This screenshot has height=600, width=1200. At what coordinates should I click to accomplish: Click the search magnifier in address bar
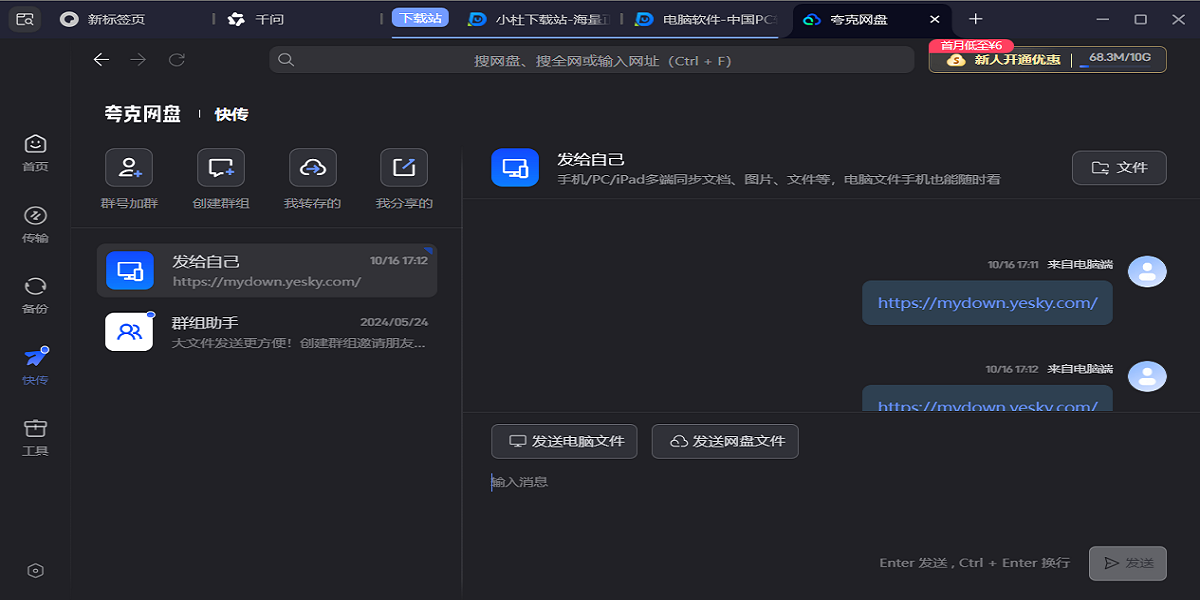tap(286, 60)
